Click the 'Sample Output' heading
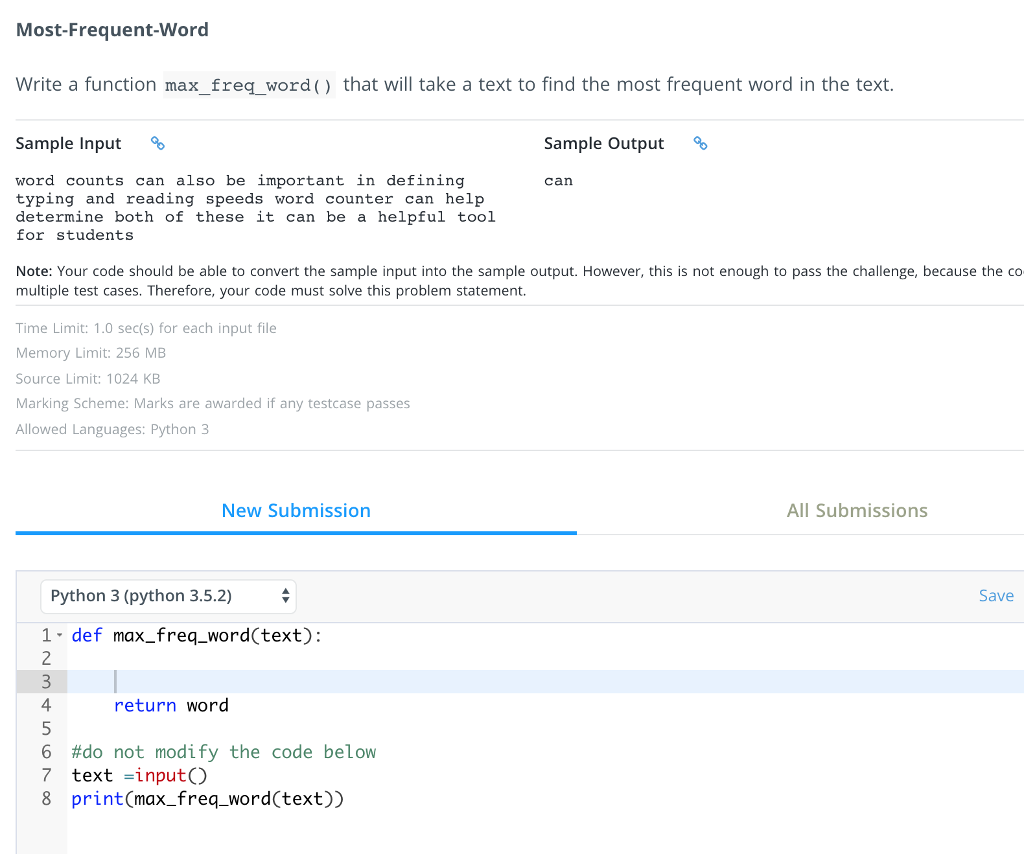 coord(604,144)
